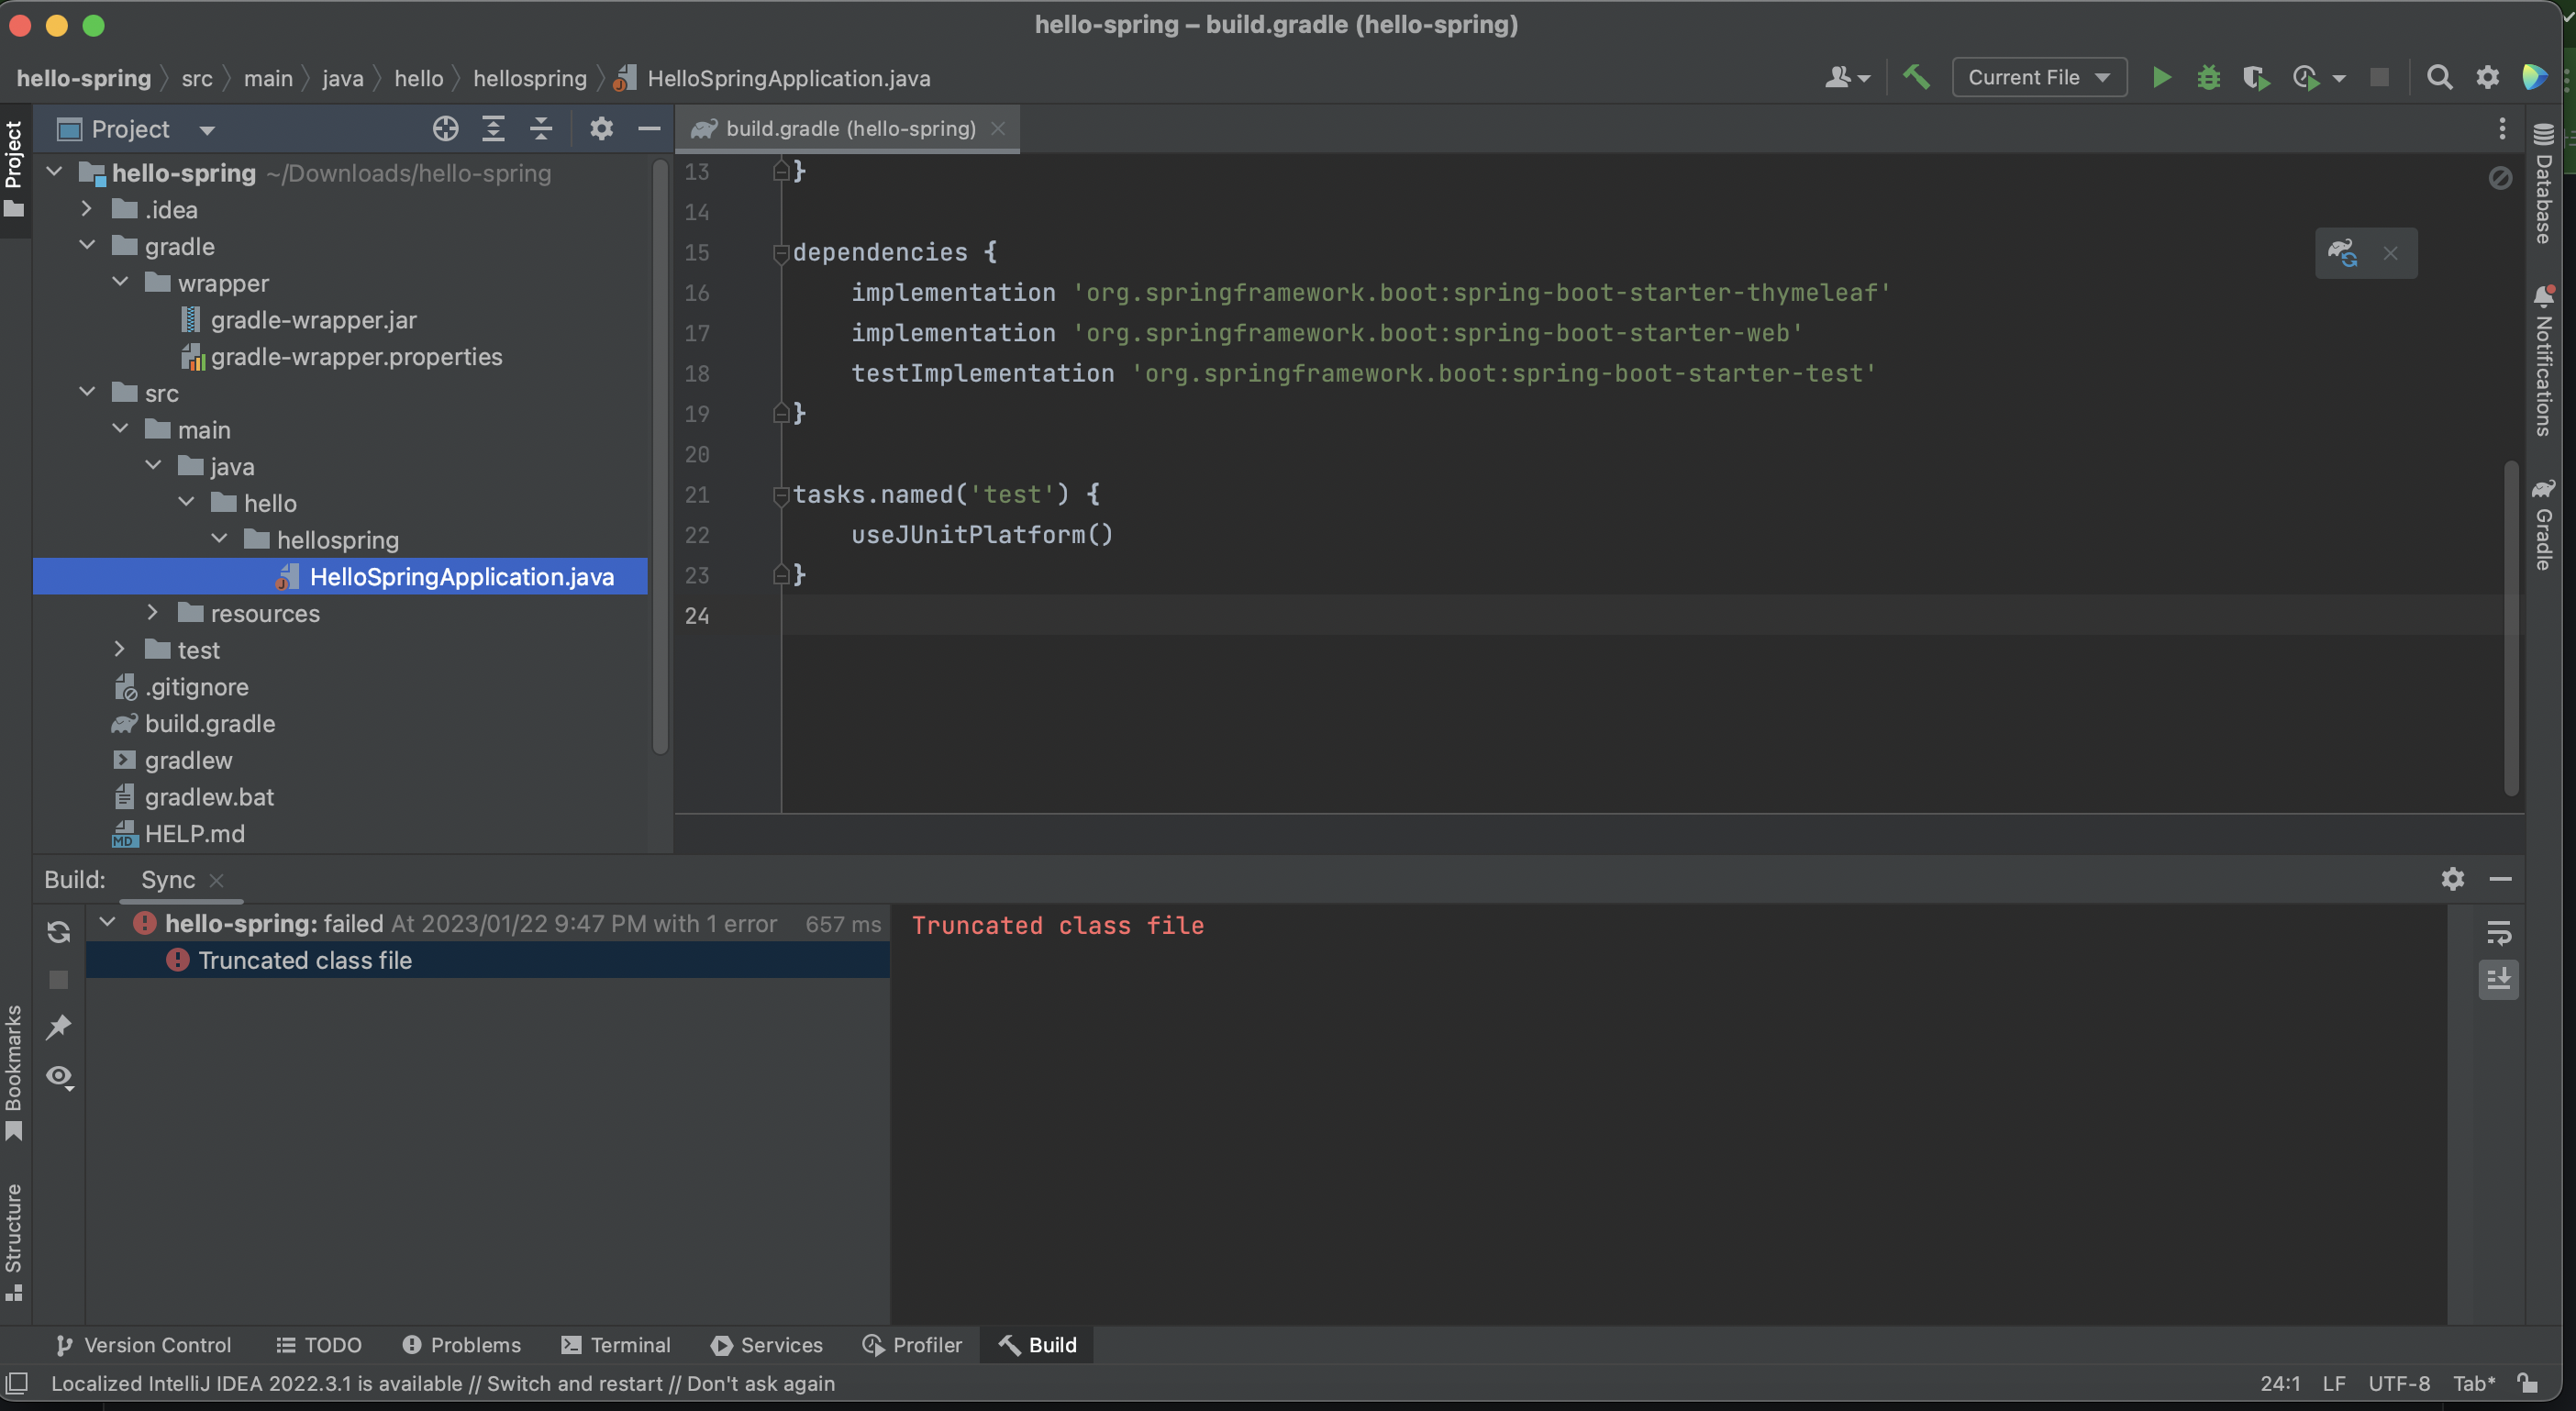Toggle soft-wrap in build output

tap(2498, 933)
